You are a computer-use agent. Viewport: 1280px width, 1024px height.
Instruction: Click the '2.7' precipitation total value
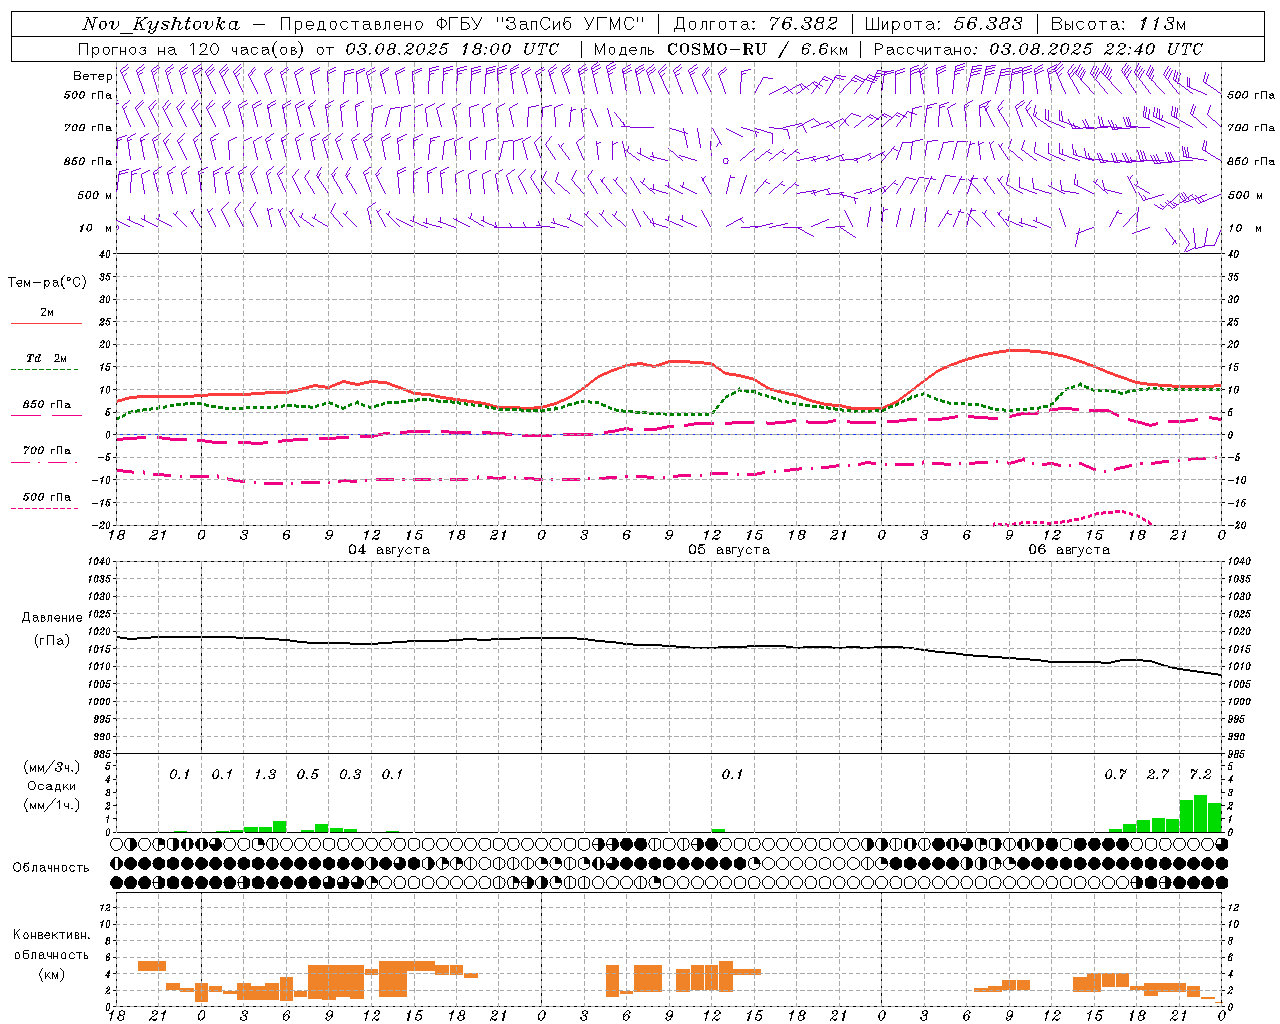(1158, 774)
